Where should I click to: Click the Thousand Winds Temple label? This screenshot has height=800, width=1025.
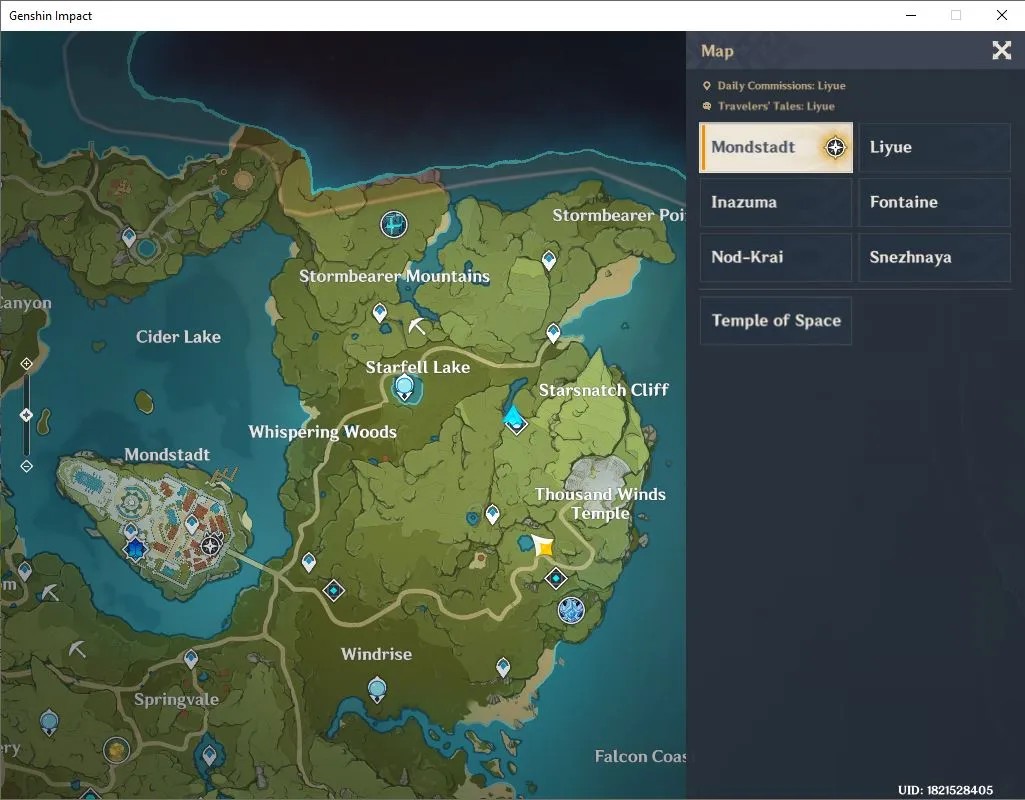coord(600,503)
